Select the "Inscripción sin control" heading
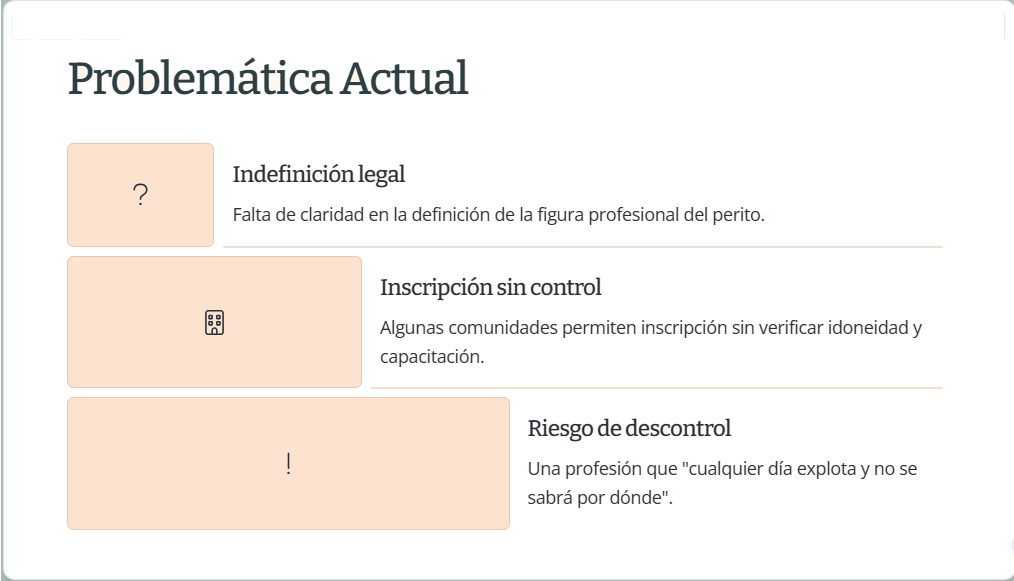The height and width of the screenshot is (581, 1014). [490, 288]
